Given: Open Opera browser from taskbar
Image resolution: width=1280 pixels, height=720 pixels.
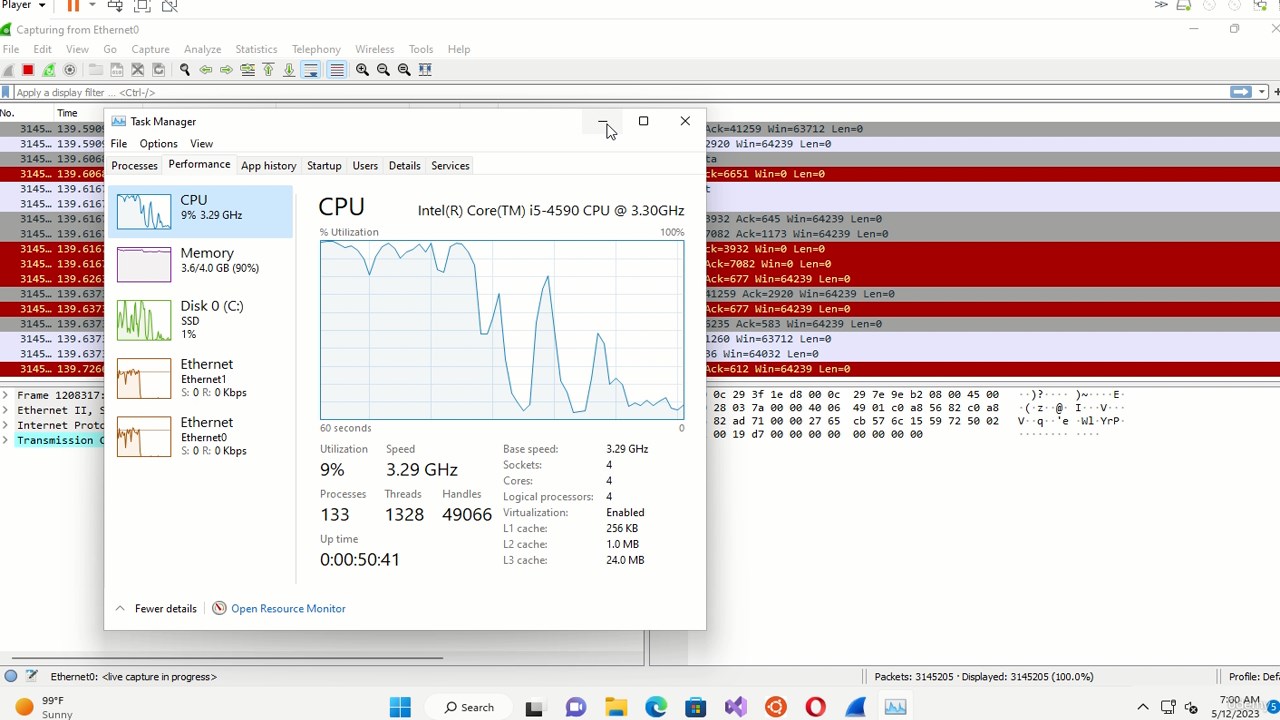Looking at the screenshot, I should pos(815,707).
